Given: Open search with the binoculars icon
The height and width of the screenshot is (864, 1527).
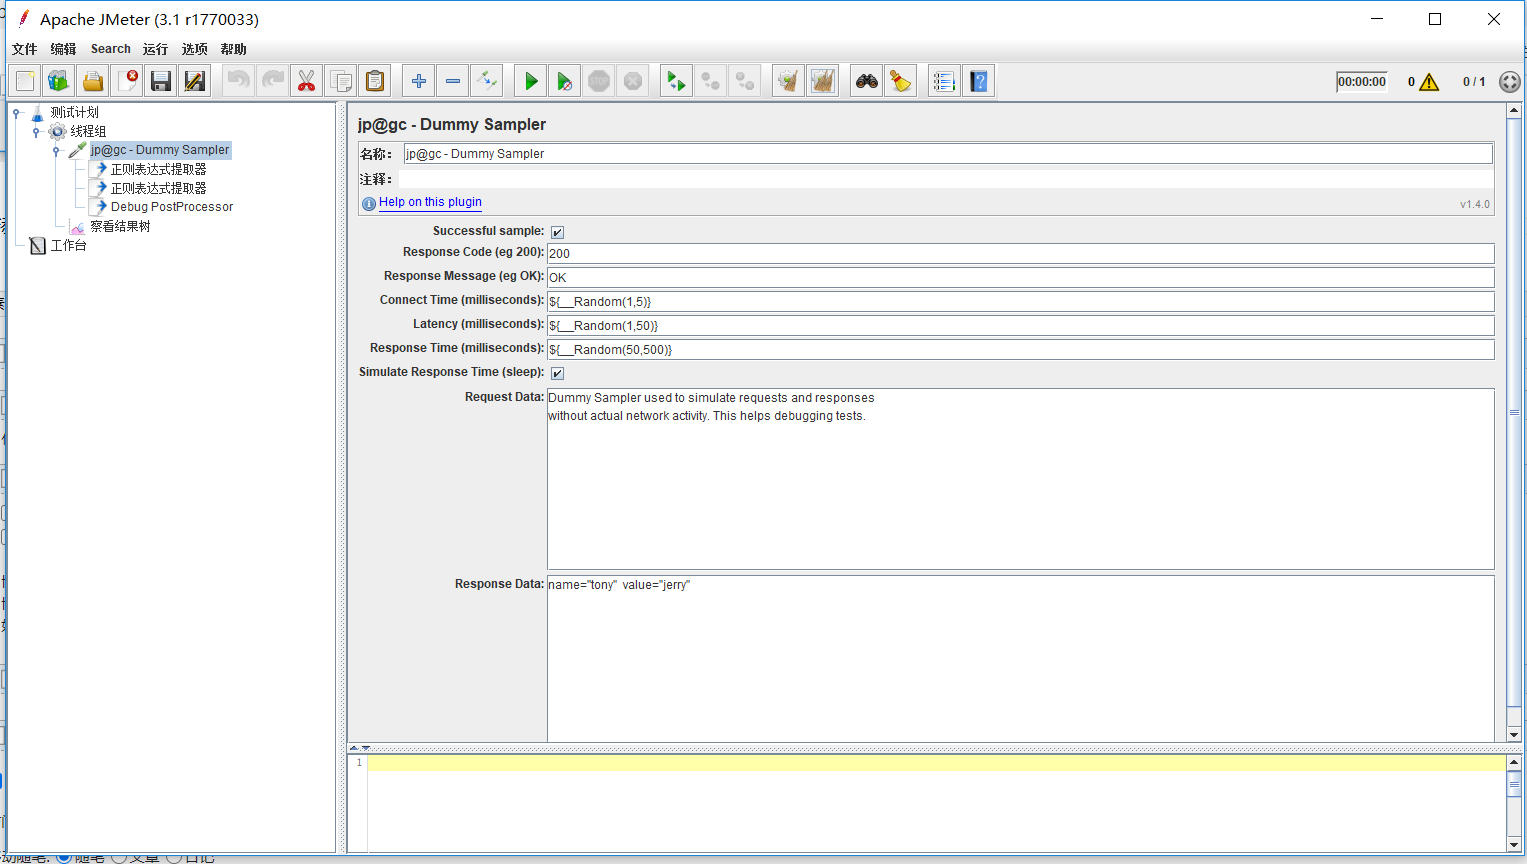Looking at the screenshot, I should [867, 81].
